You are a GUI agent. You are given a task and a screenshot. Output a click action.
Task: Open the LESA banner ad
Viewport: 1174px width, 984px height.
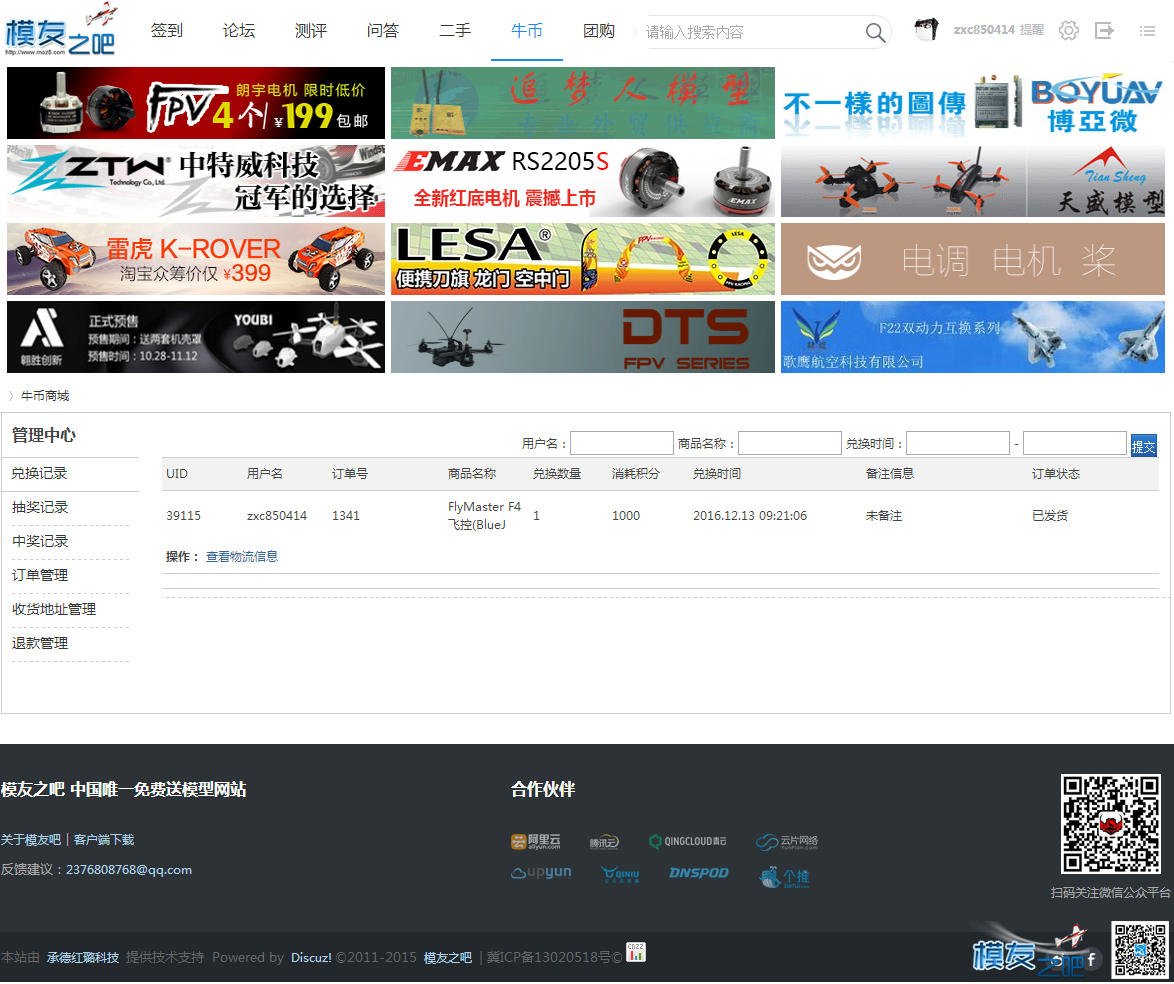[x=583, y=258]
